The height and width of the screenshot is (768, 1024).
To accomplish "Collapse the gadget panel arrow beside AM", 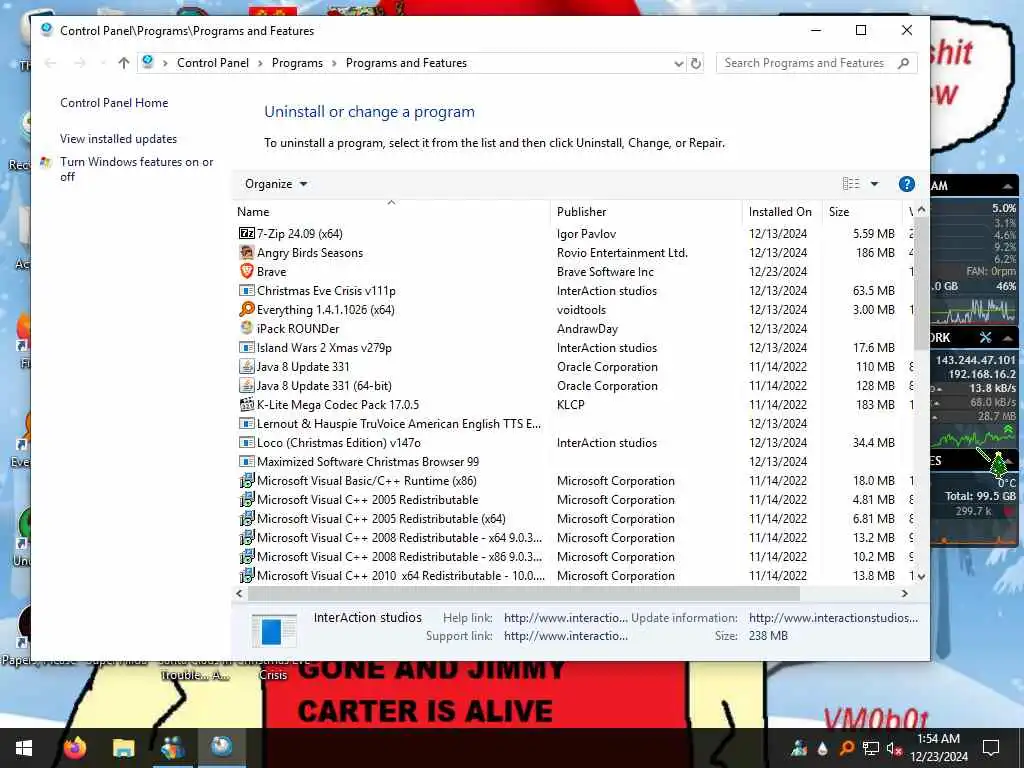I will coord(1008,186).
